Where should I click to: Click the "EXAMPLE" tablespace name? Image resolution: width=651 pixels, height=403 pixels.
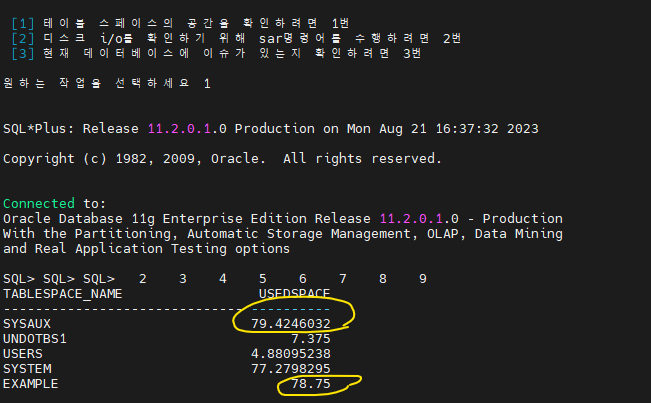(x=30, y=384)
